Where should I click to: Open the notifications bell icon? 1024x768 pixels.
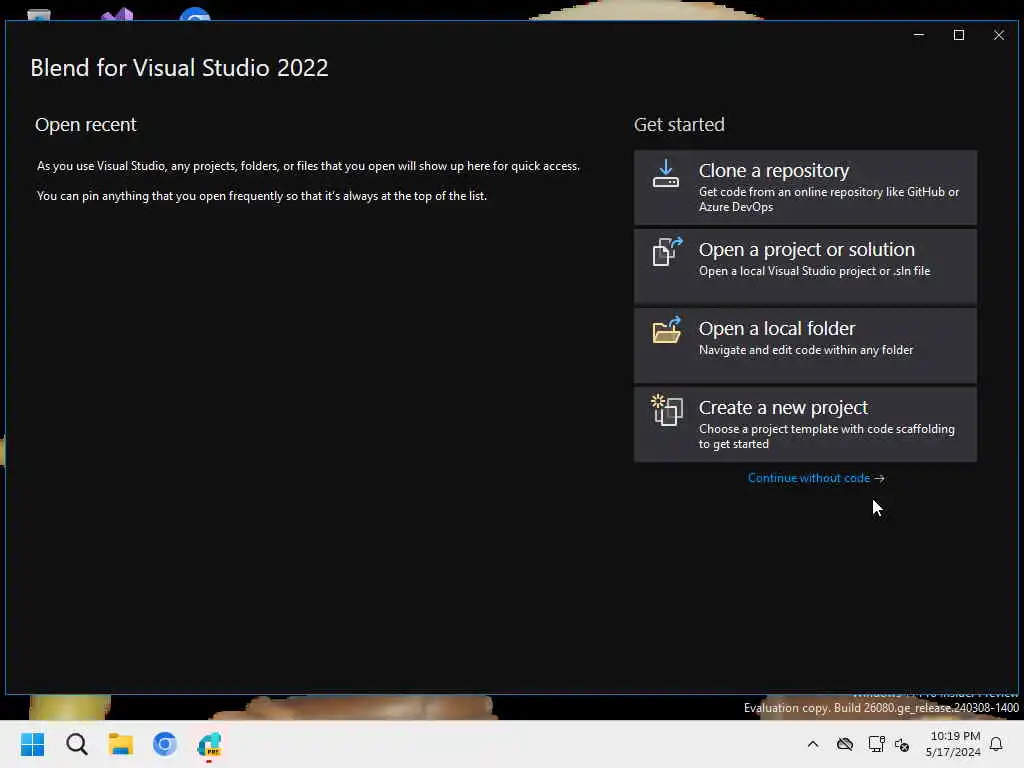[x=996, y=744]
